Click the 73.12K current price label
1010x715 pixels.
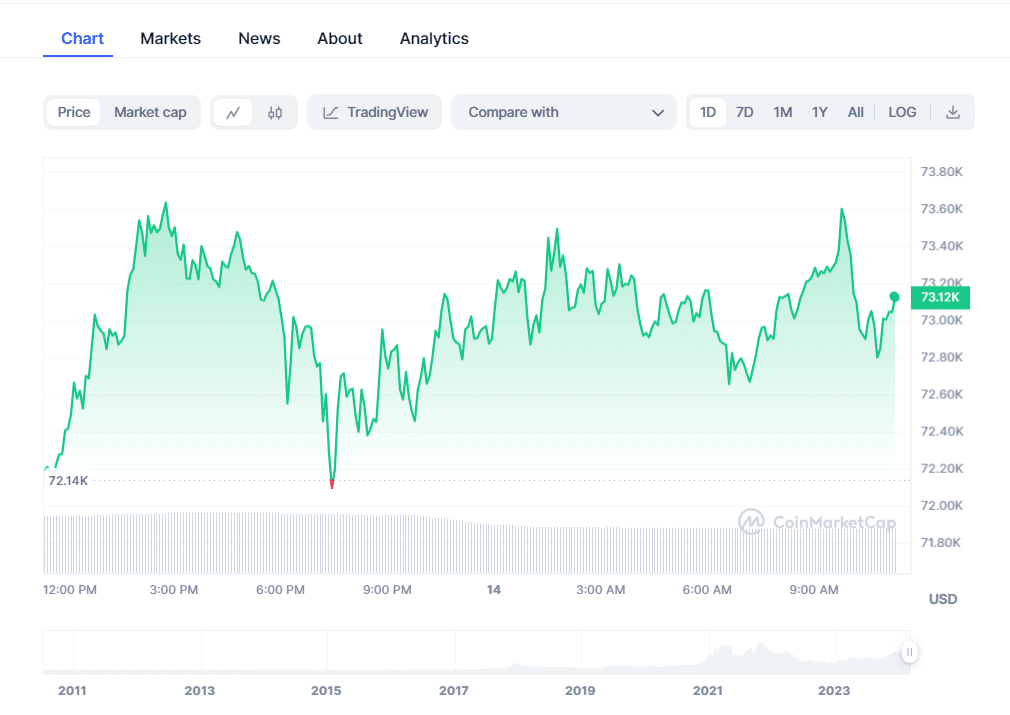(941, 297)
